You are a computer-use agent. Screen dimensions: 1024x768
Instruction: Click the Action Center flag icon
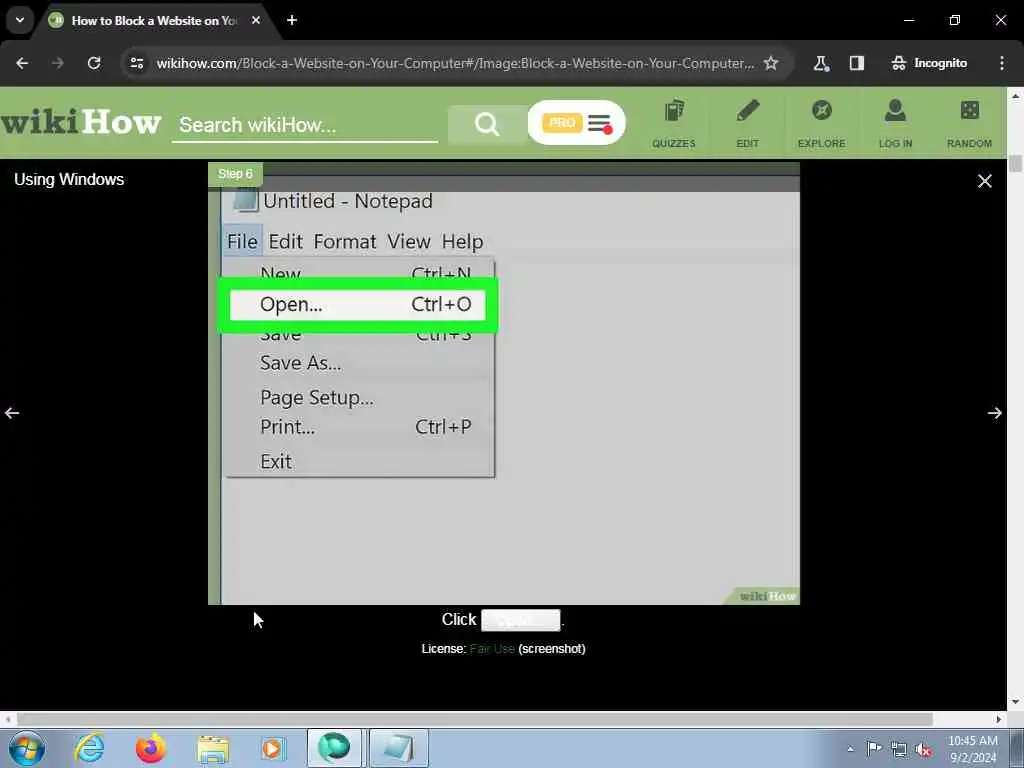coord(874,748)
